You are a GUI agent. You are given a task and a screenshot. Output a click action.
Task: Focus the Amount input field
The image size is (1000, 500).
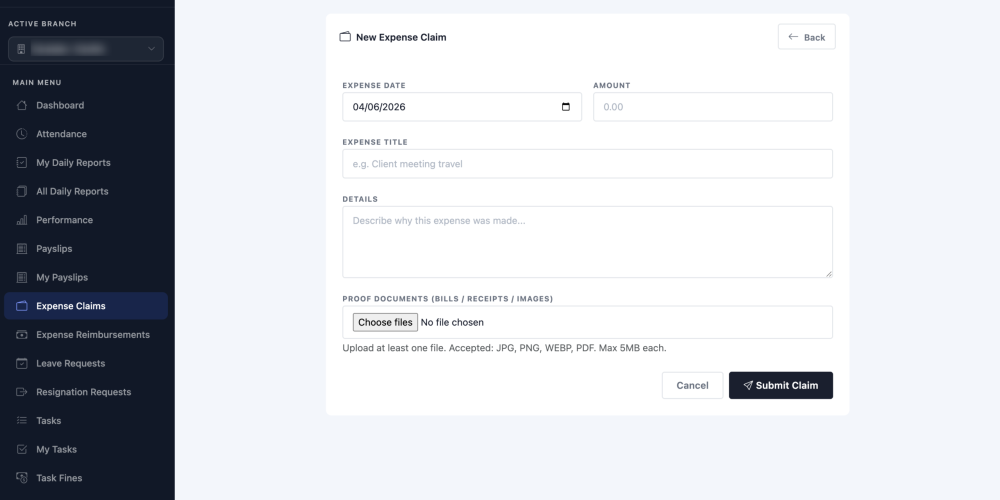point(712,107)
